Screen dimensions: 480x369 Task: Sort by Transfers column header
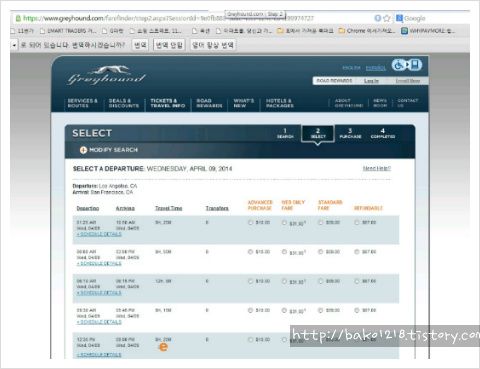pos(217,208)
